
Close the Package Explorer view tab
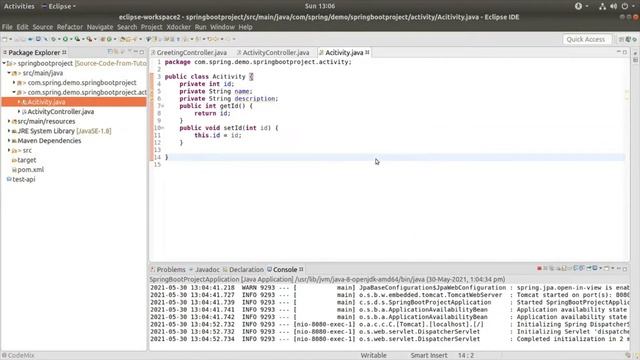64,52
